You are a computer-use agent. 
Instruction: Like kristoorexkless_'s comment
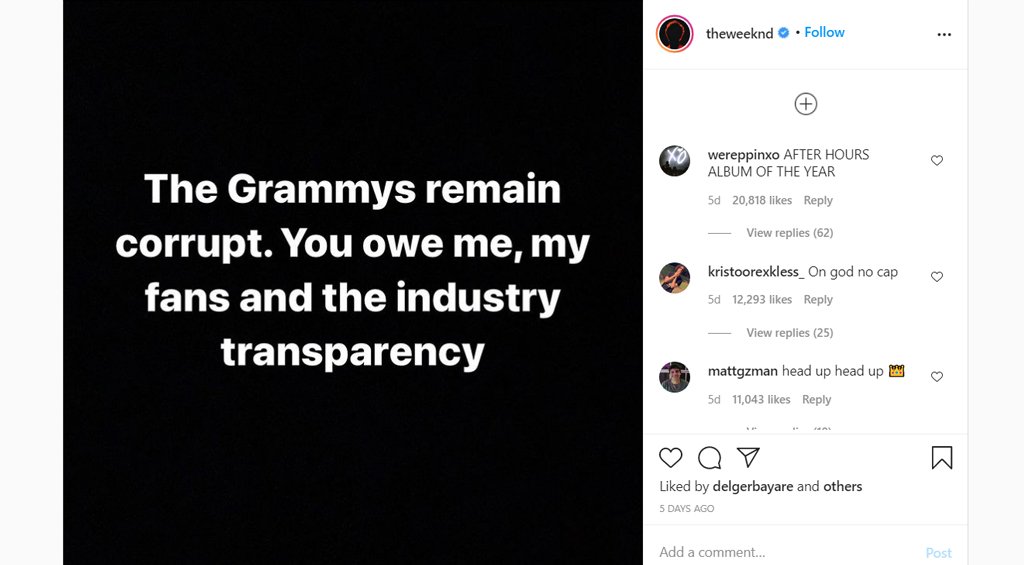tap(937, 277)
